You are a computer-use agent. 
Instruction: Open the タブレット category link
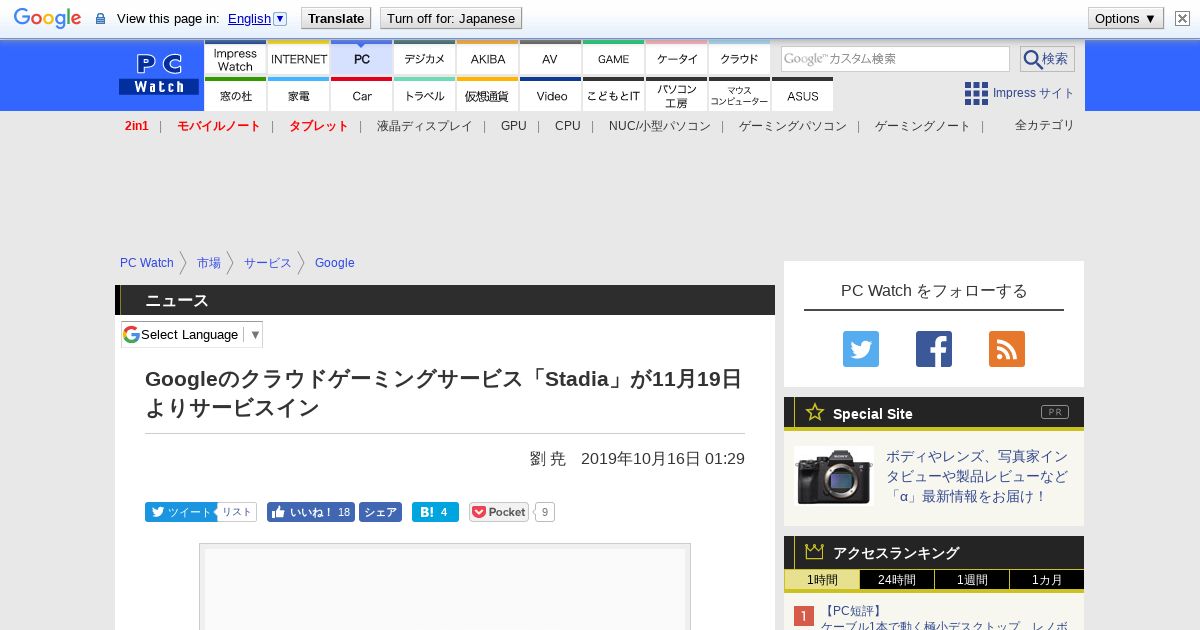click(x=319, y=126)
